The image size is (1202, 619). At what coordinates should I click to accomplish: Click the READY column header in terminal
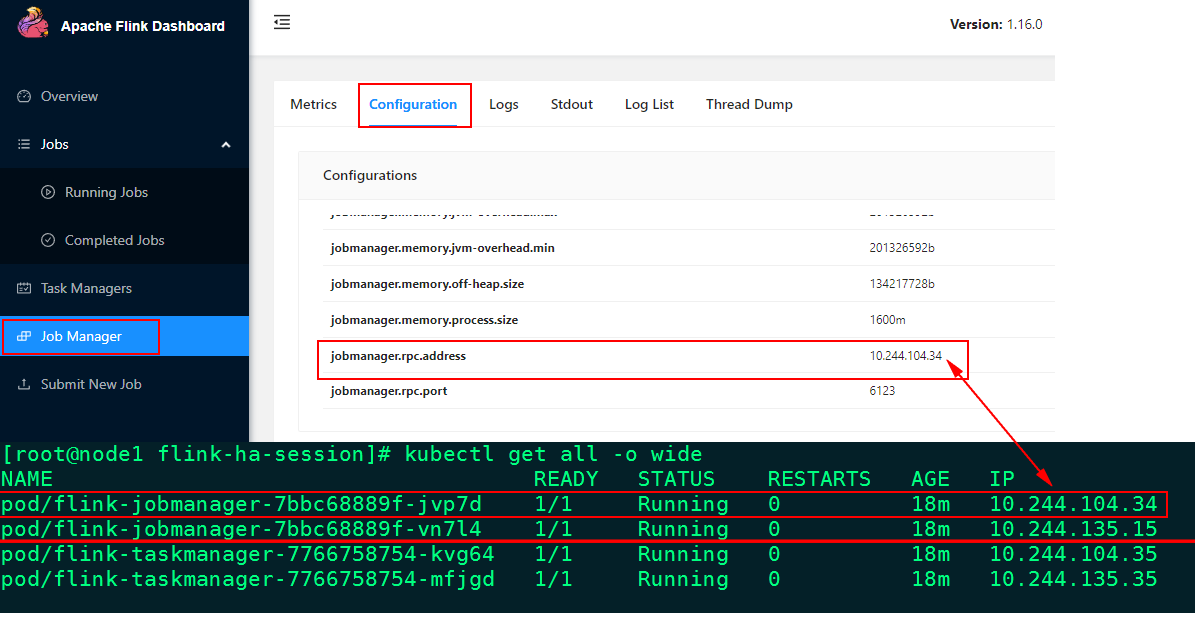click(566, 479)
